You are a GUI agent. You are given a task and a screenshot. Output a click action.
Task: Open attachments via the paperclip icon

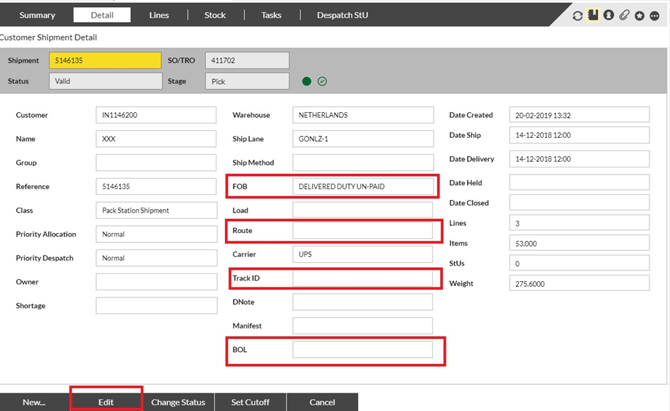[x=623, y=16]
